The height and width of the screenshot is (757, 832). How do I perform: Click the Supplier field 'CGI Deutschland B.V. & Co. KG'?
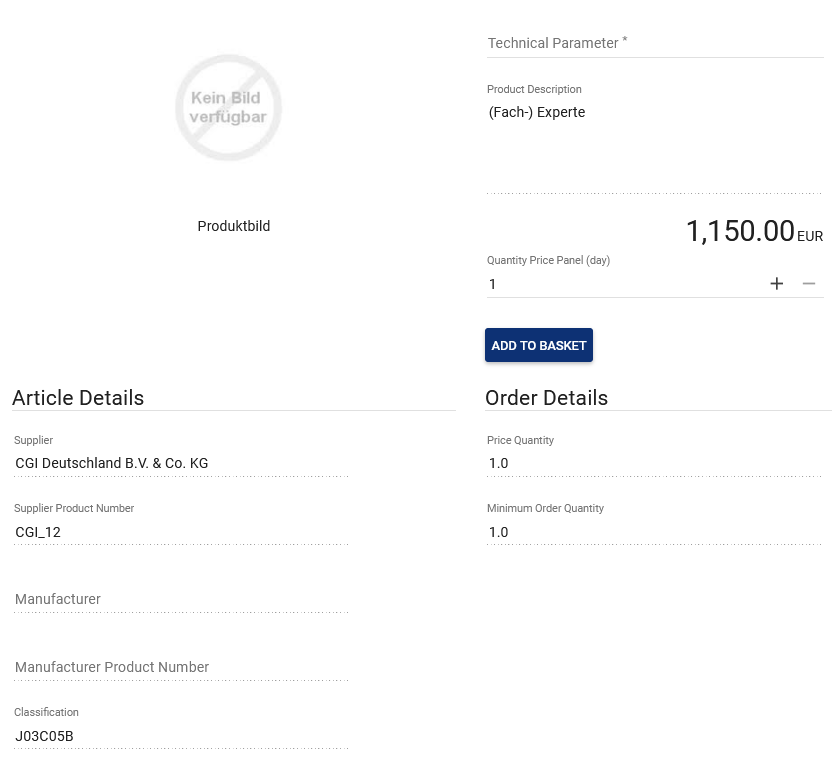112,463
